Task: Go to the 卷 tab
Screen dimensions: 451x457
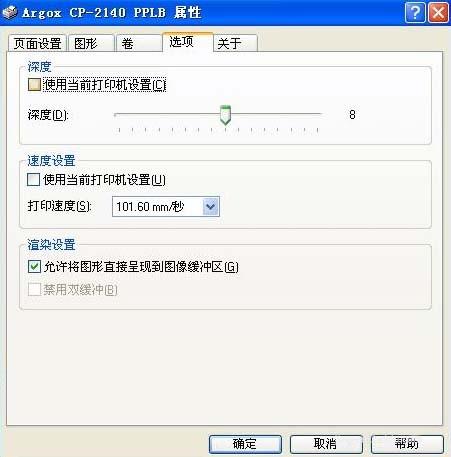Action: tap(138, 43)
